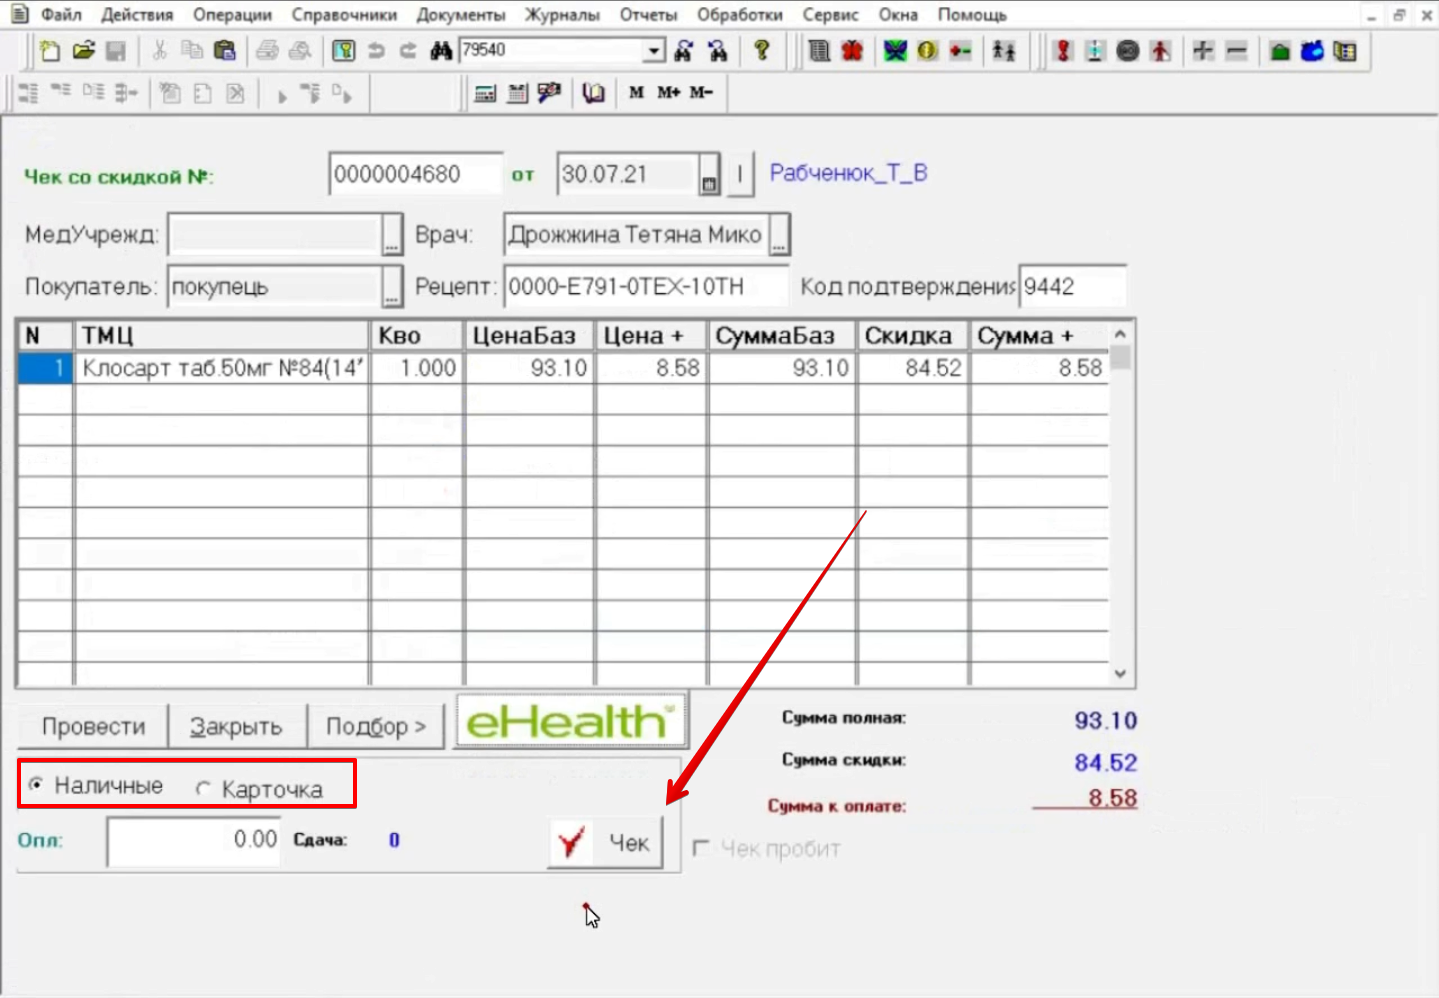
Task: Click the paste clipboard icon
Action: coord(225,51)
